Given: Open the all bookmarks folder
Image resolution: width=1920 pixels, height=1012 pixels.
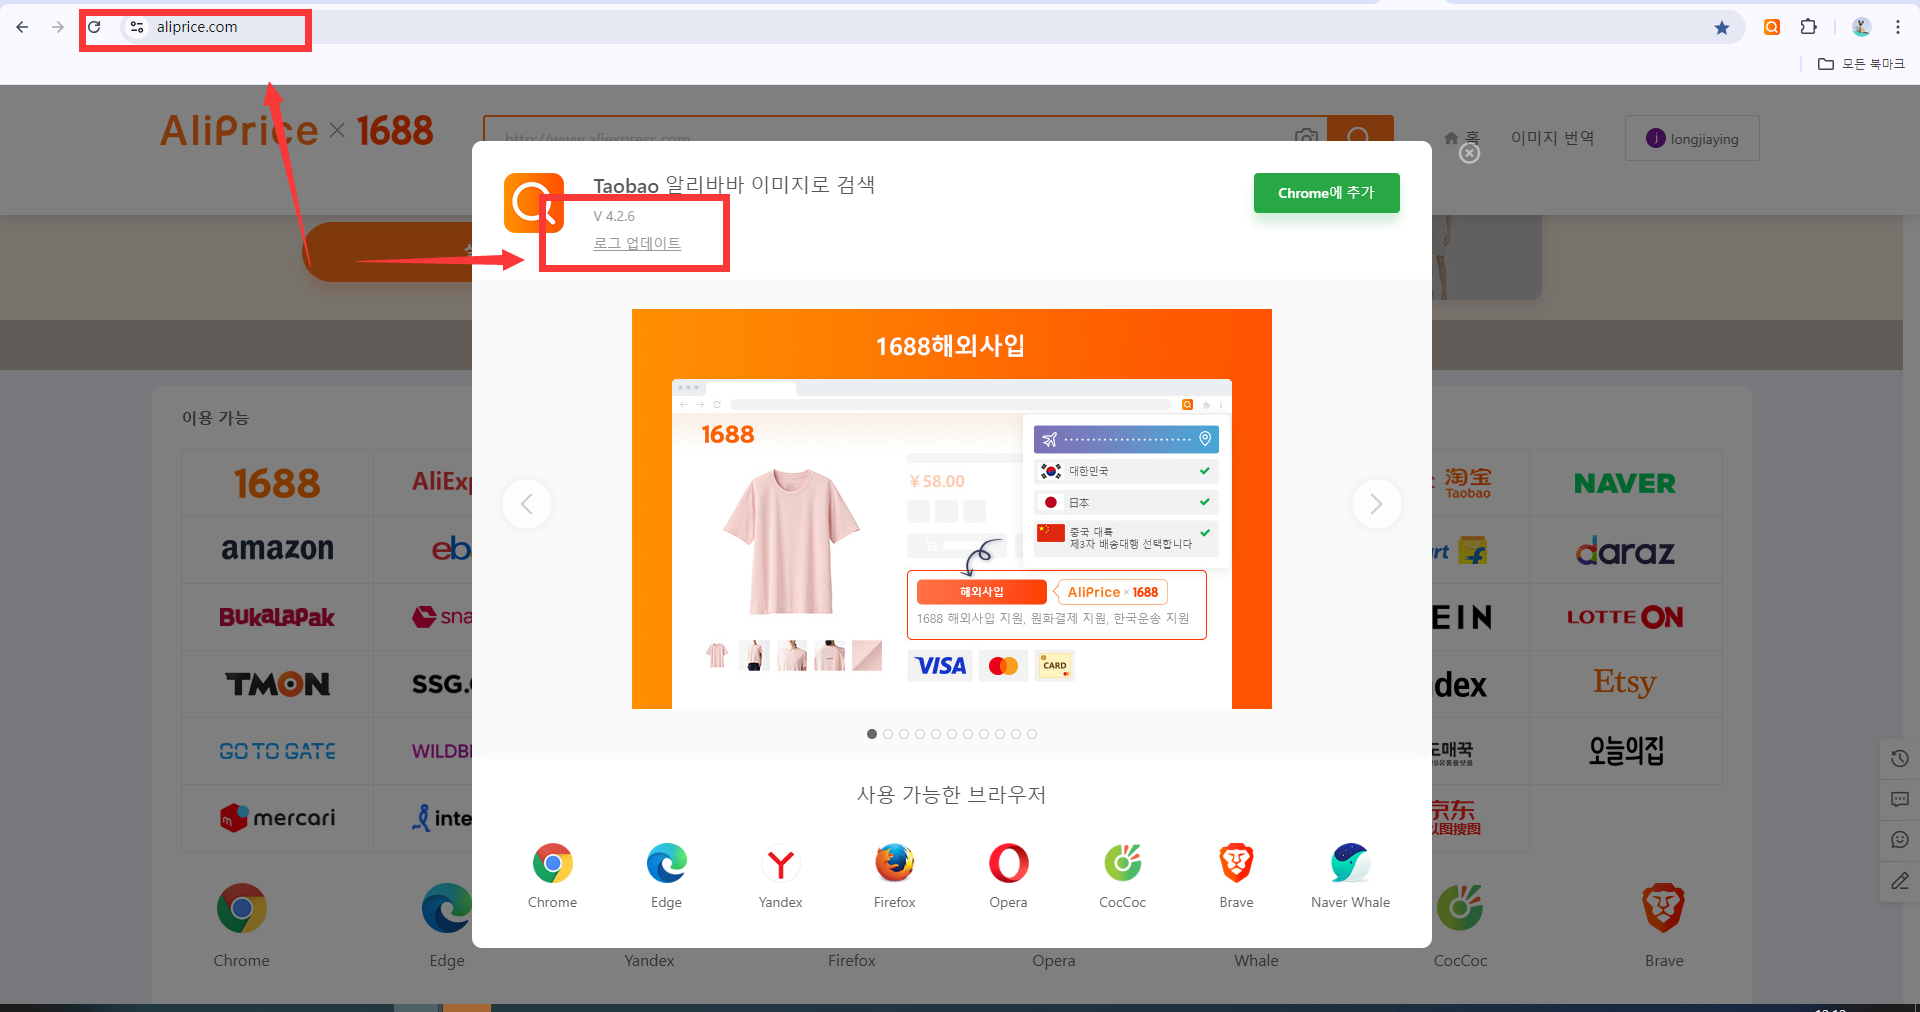Looking at the screenshot, I should 1861,64.
